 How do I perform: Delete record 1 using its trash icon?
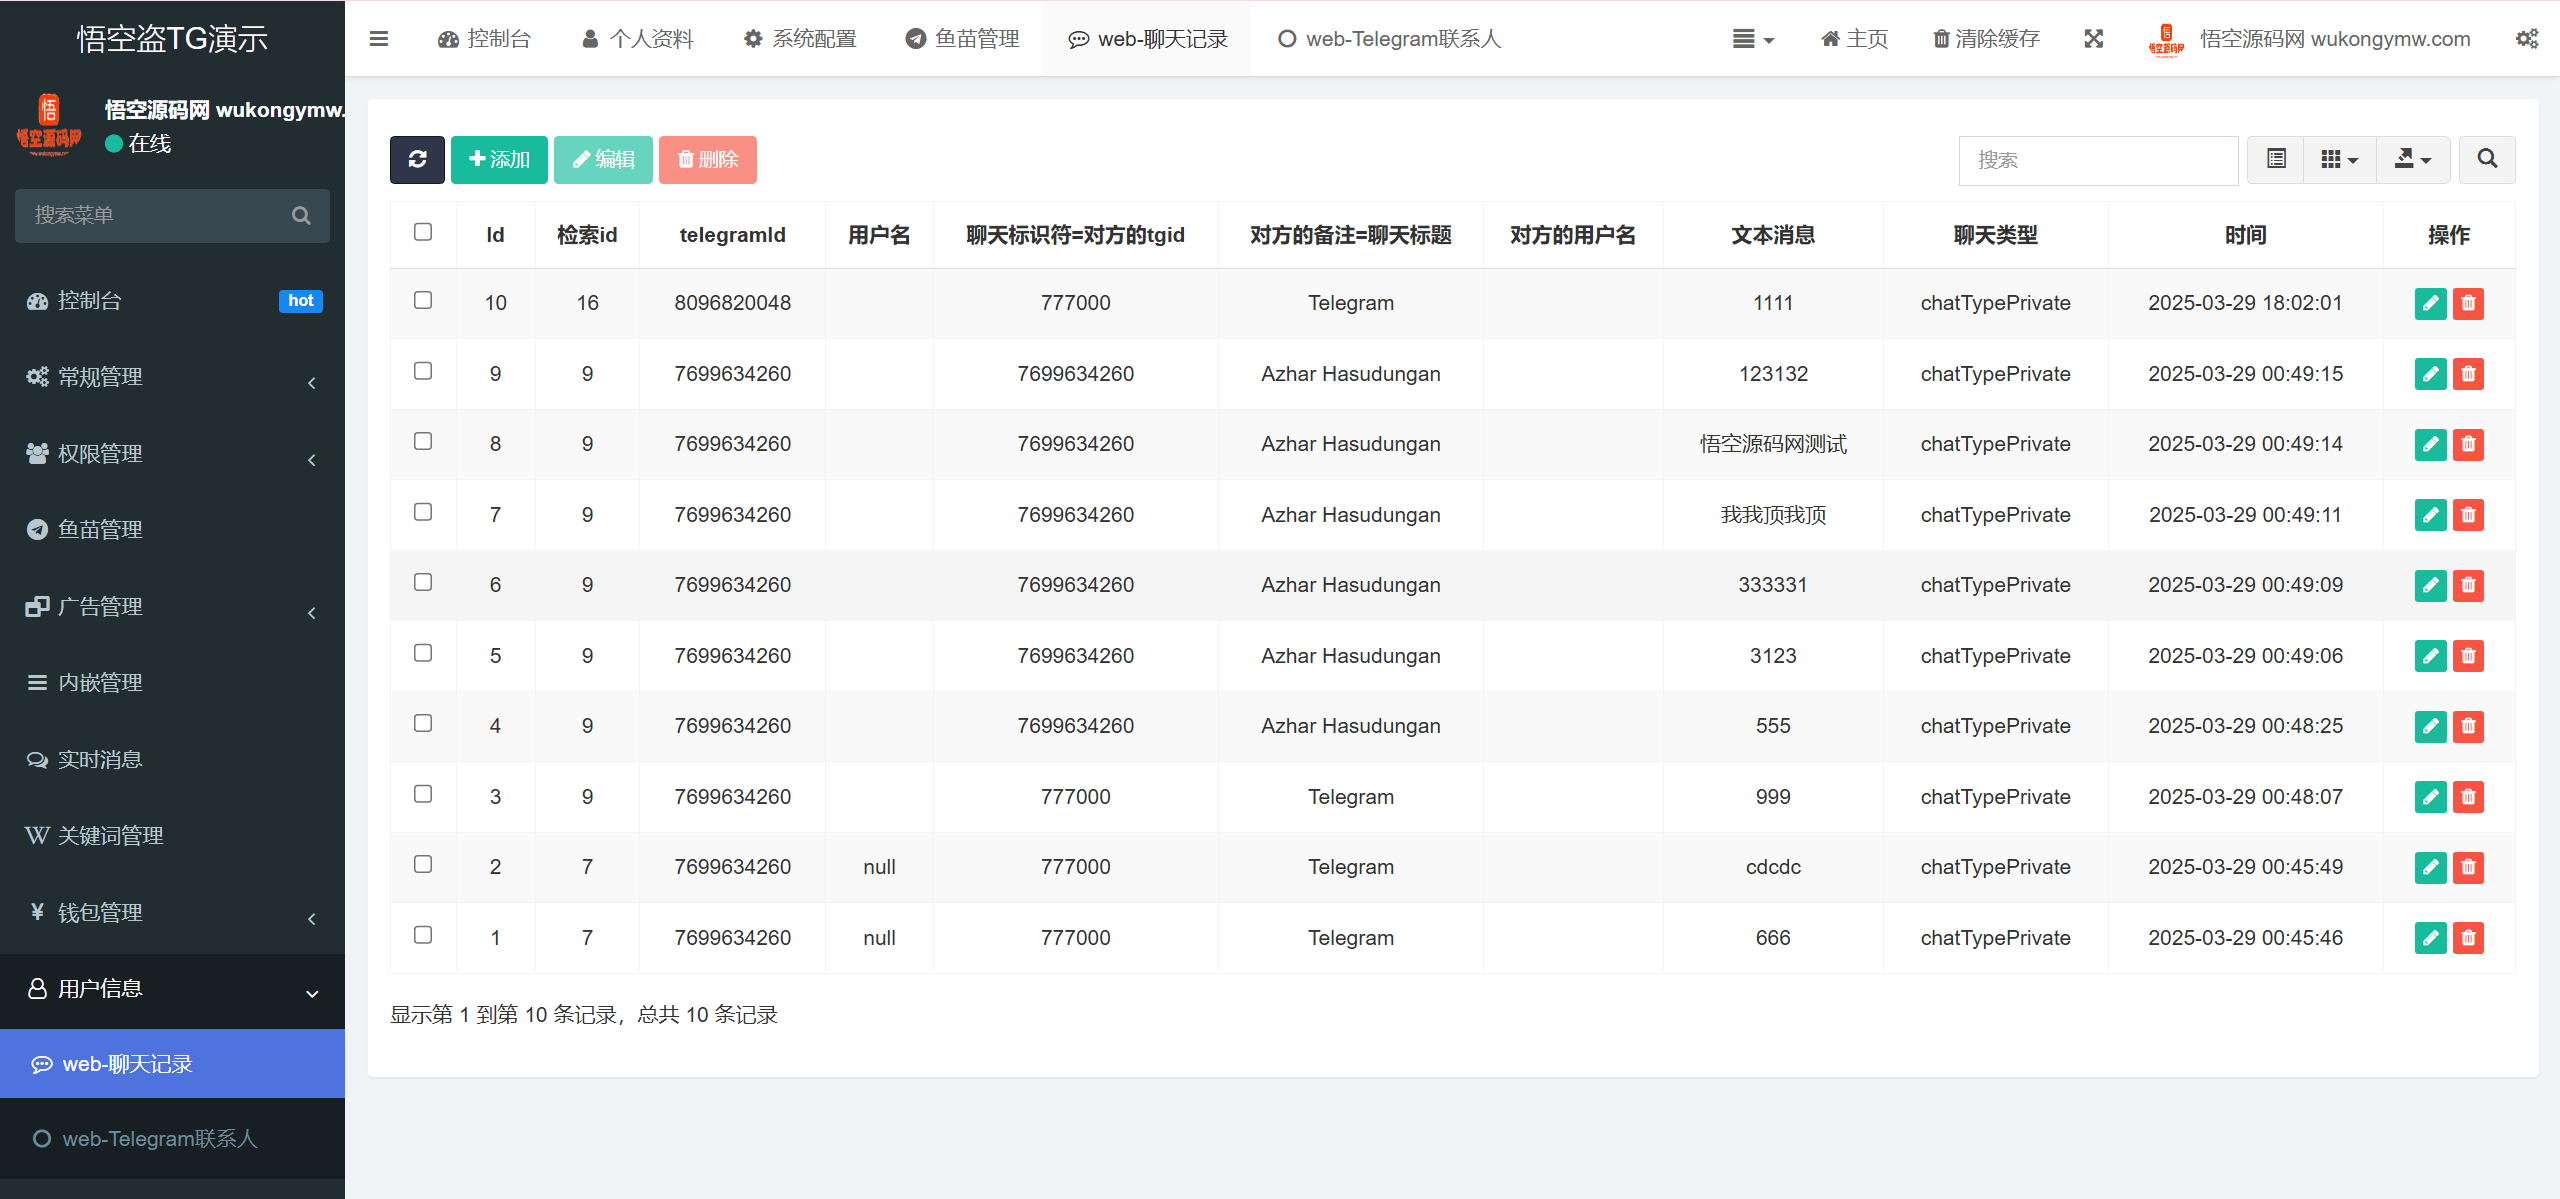tap(2468, 937)
